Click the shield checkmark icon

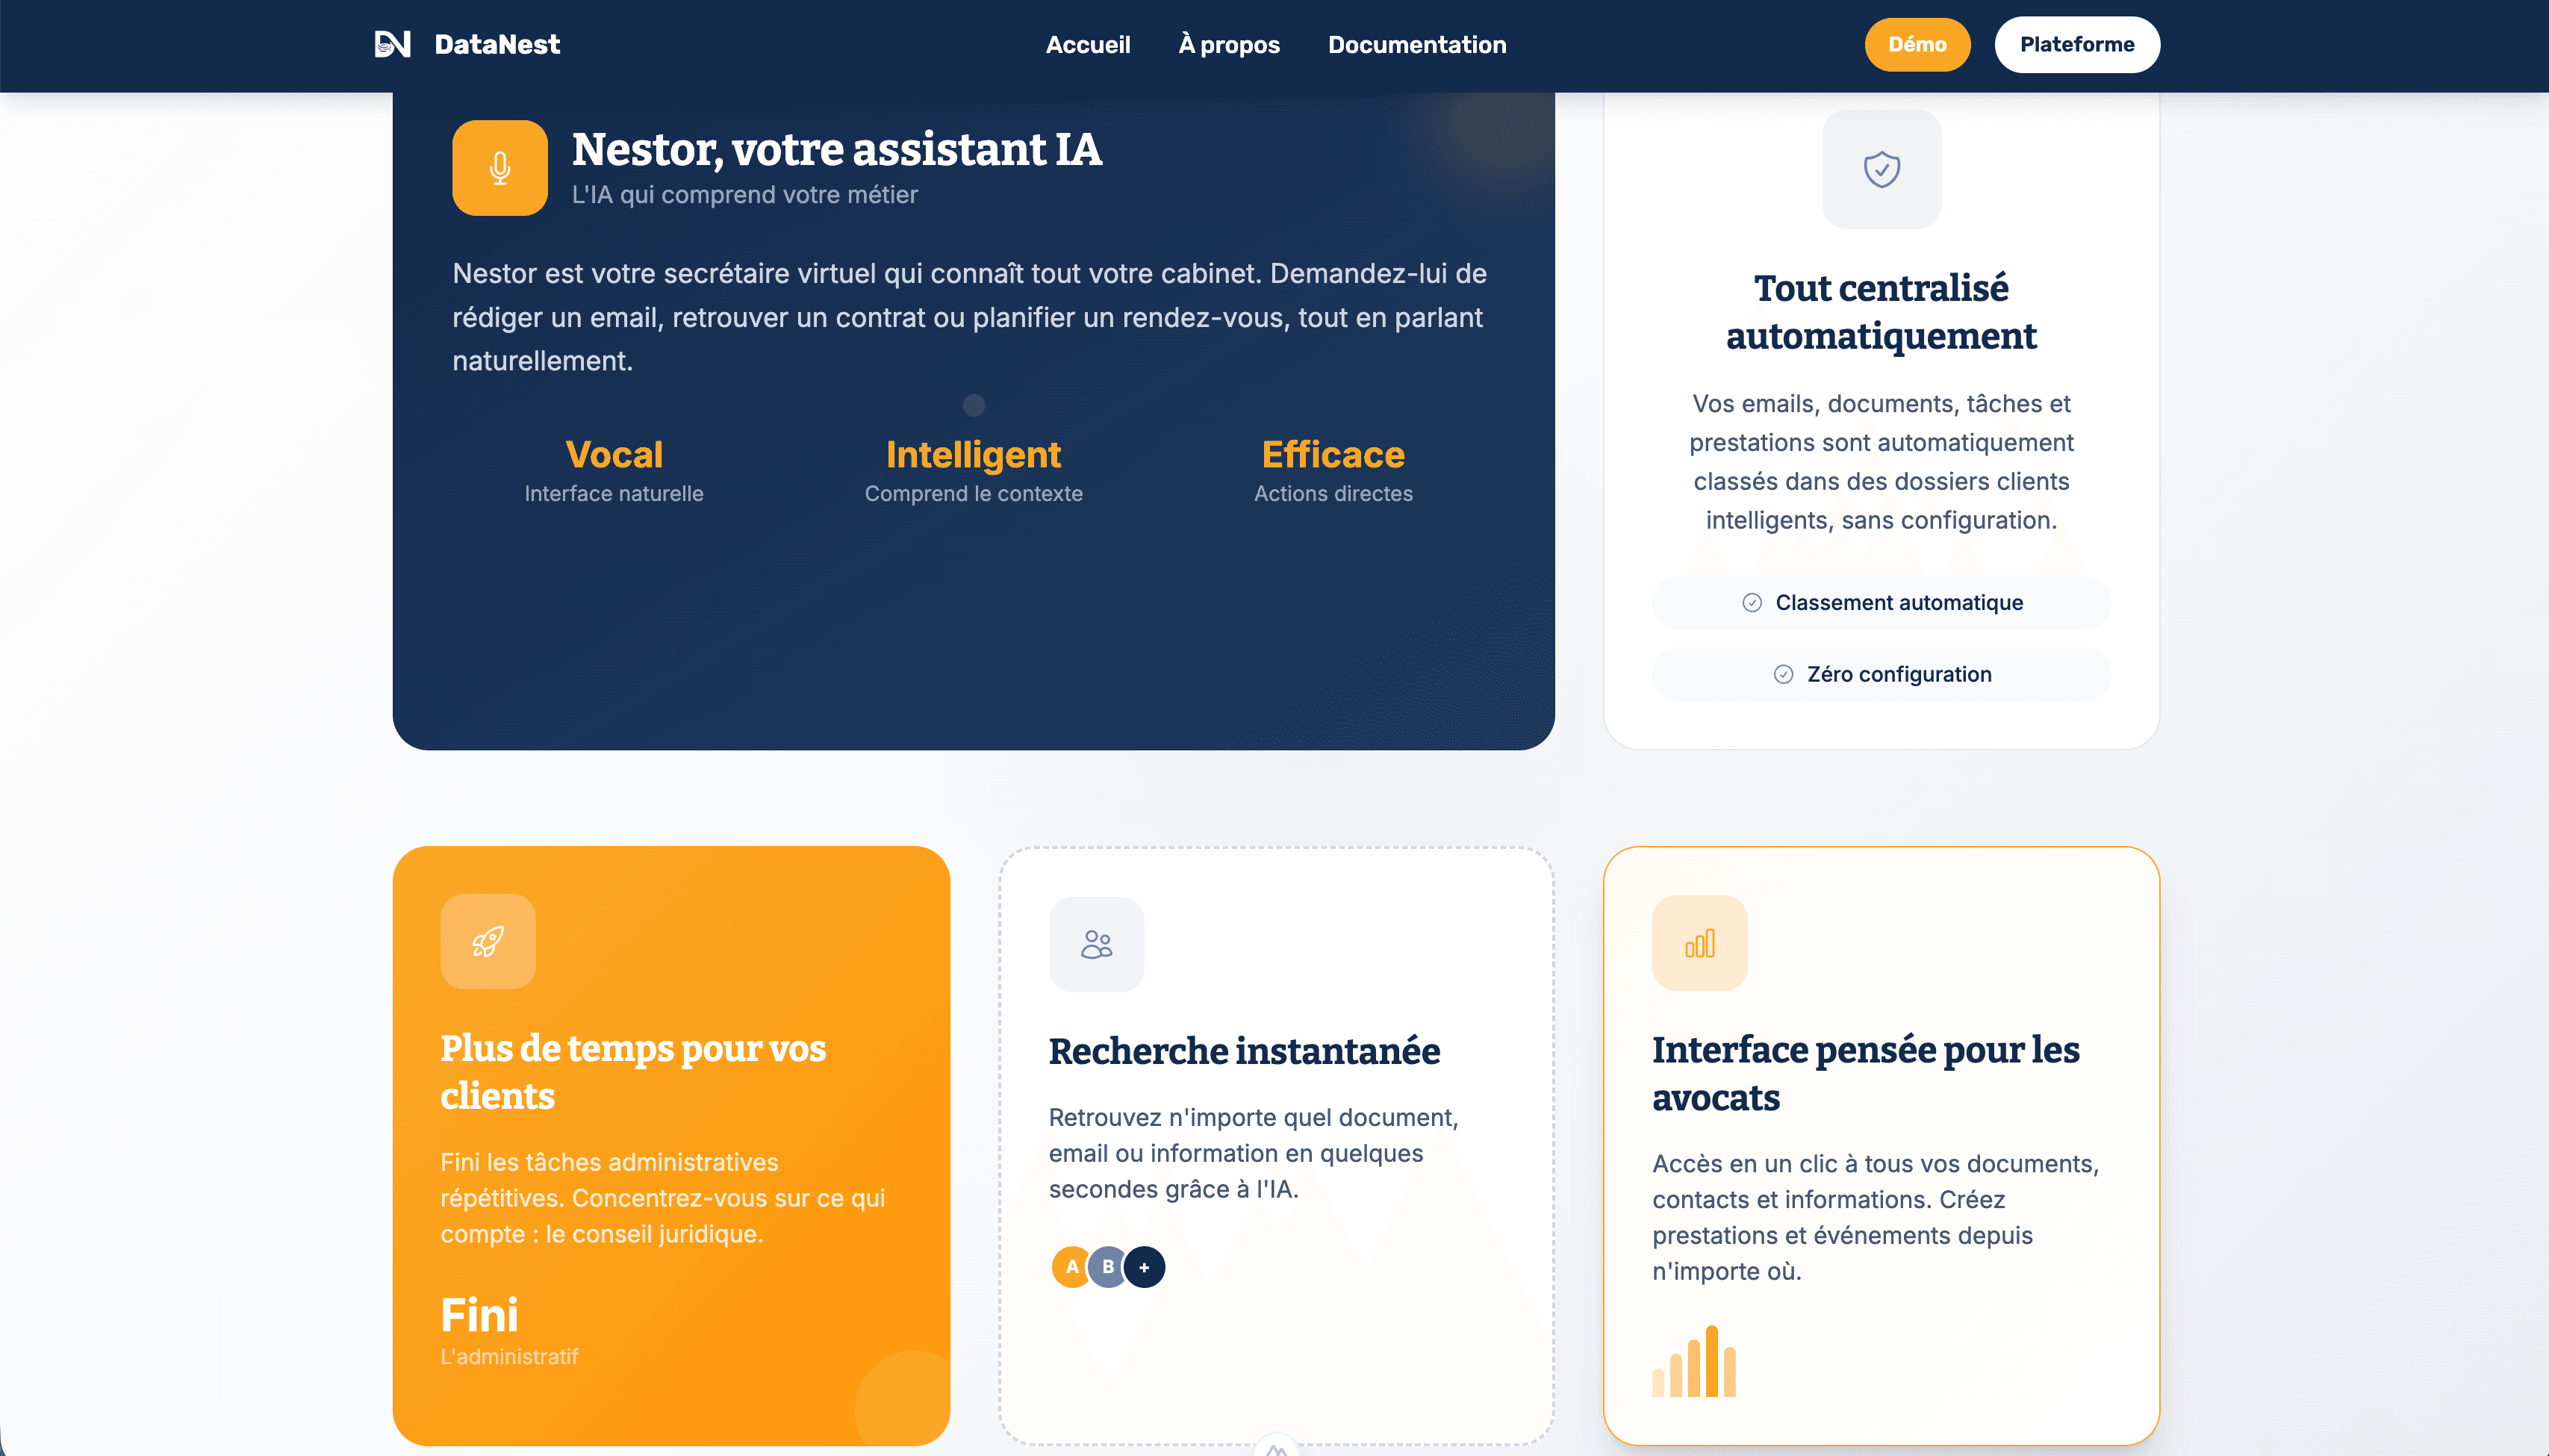pos(1881,169)
